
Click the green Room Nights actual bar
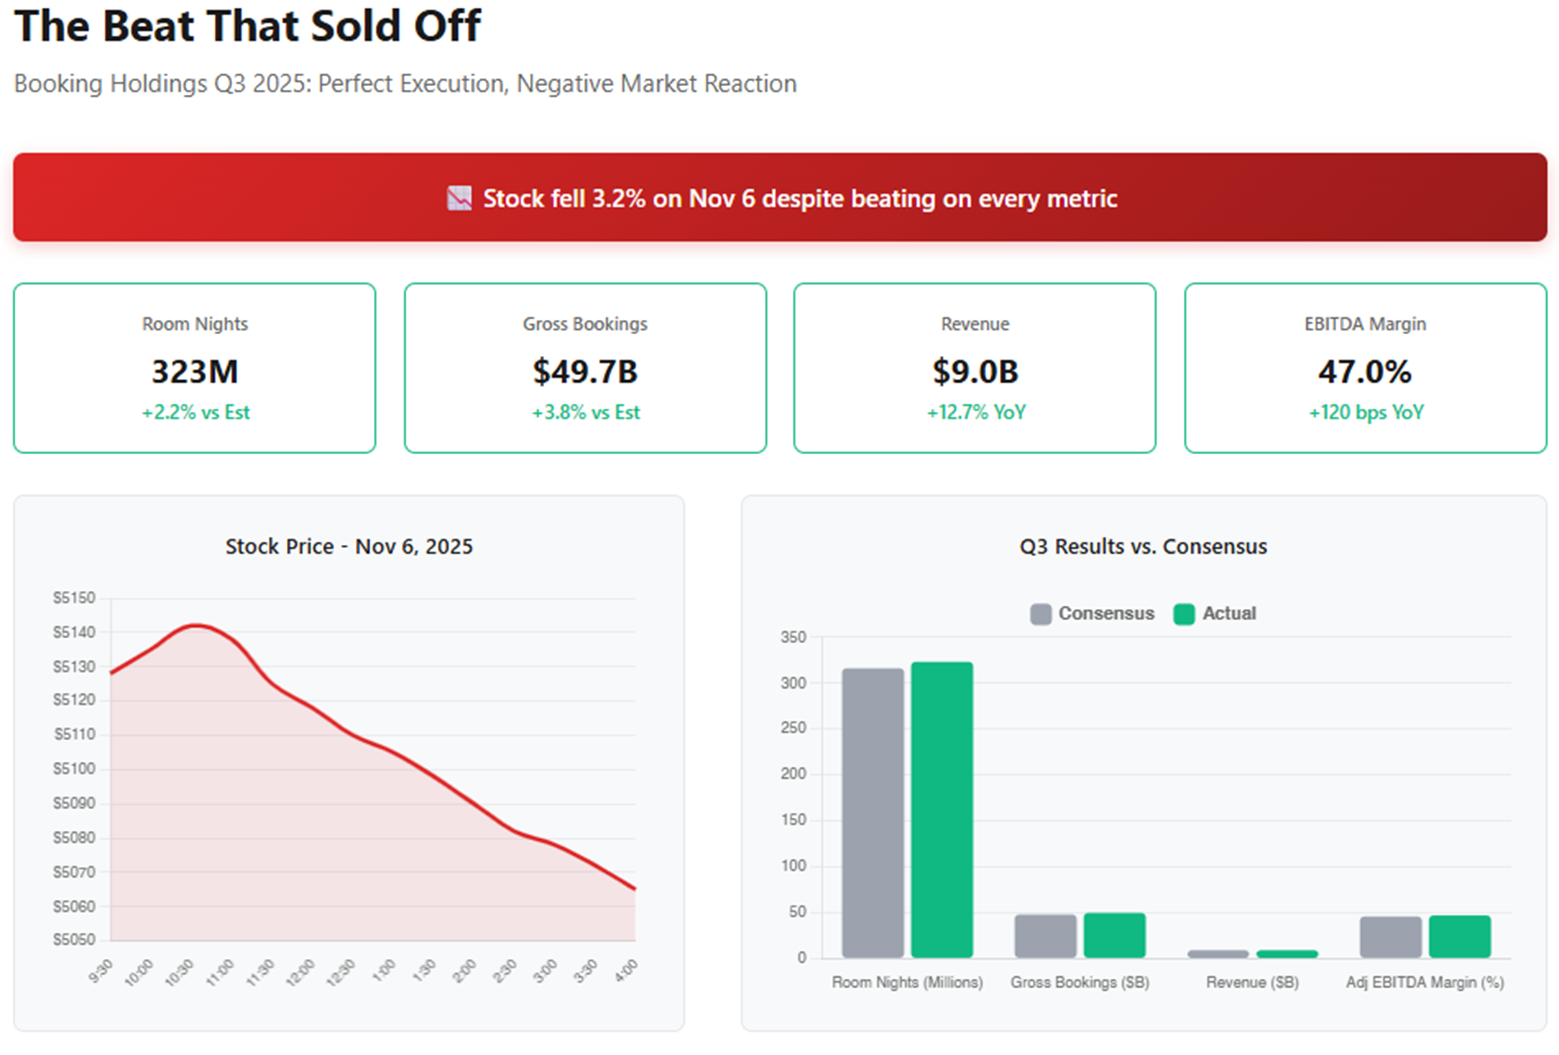(942, 810)
